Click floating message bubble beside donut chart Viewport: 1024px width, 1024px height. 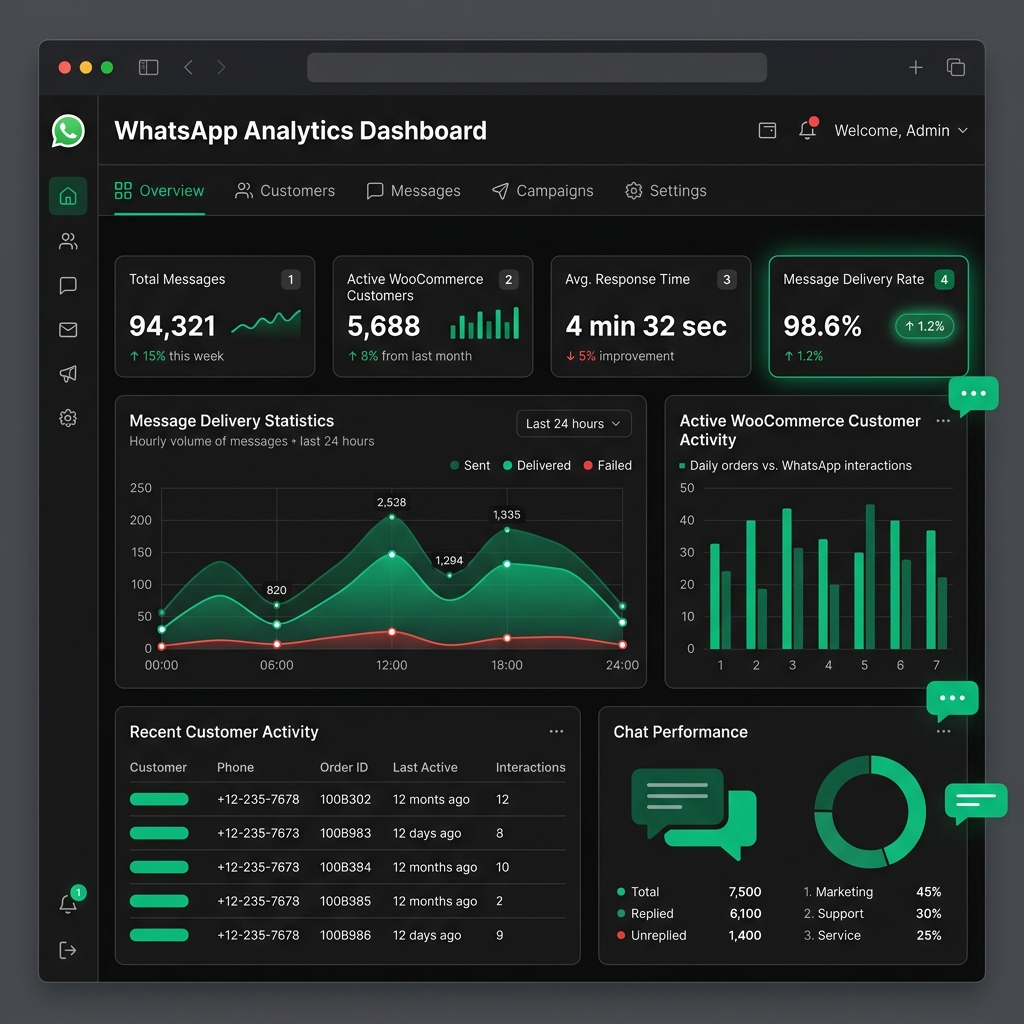tap(976, 802)
